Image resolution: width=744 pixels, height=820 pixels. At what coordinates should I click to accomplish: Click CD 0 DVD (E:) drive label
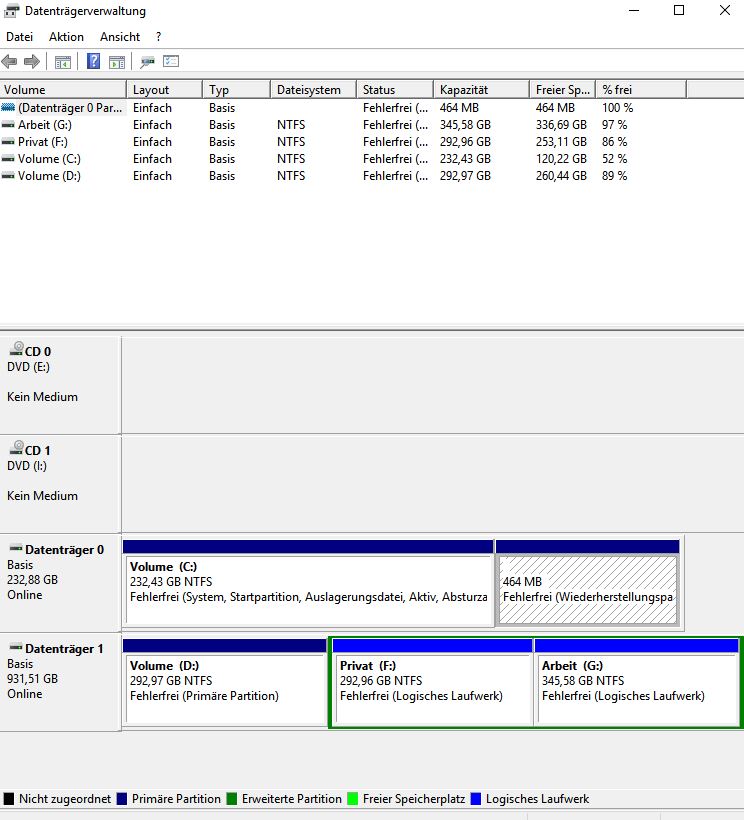pyautogui.click(x=61, y=385)
